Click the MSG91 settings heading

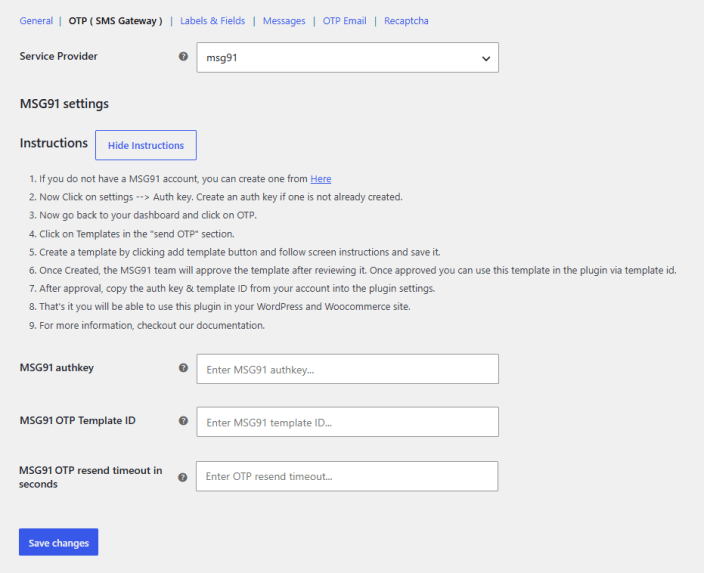pos(64,104)
